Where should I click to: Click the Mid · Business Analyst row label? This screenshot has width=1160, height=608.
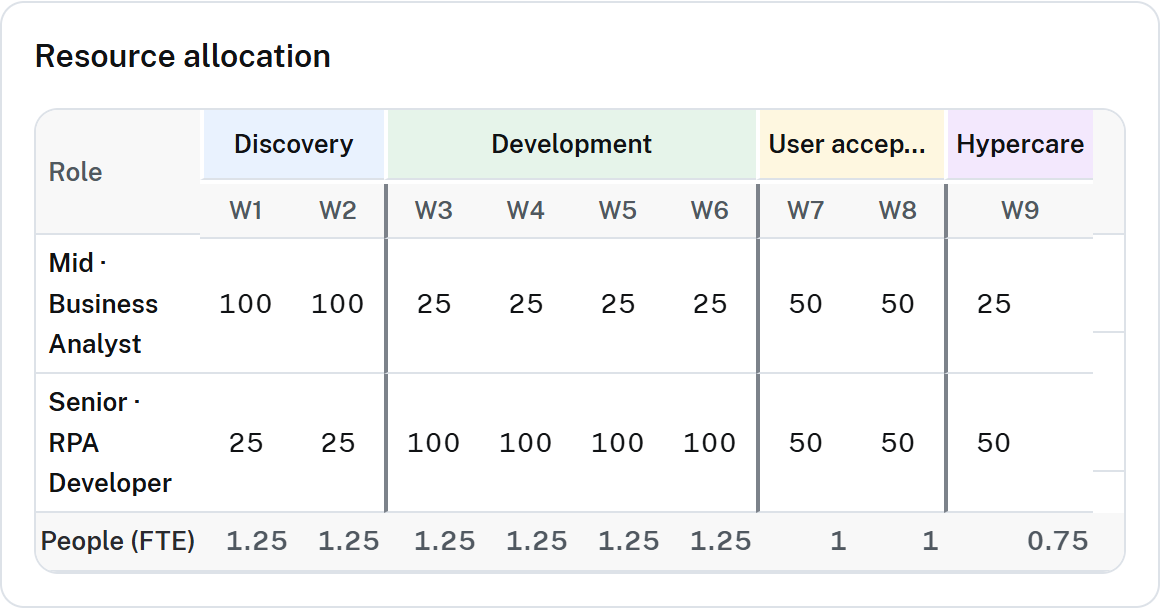[104, 304]
